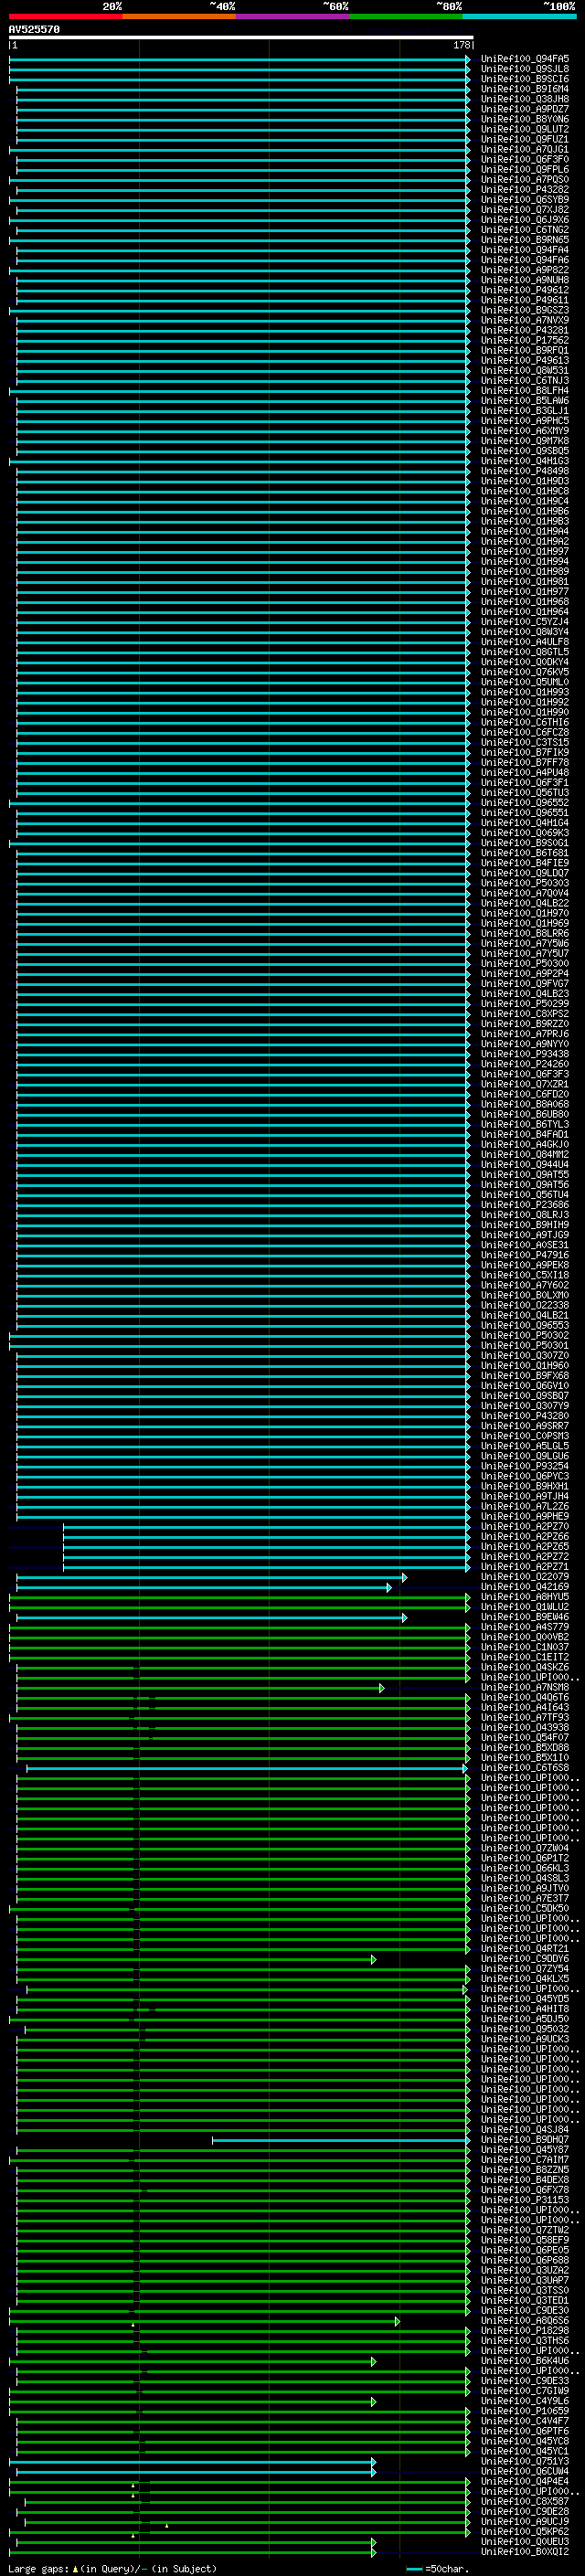The image size is (585, 2576).
Task: Select hit label UniRef100_B9RN65
Action: click(525, 240)
